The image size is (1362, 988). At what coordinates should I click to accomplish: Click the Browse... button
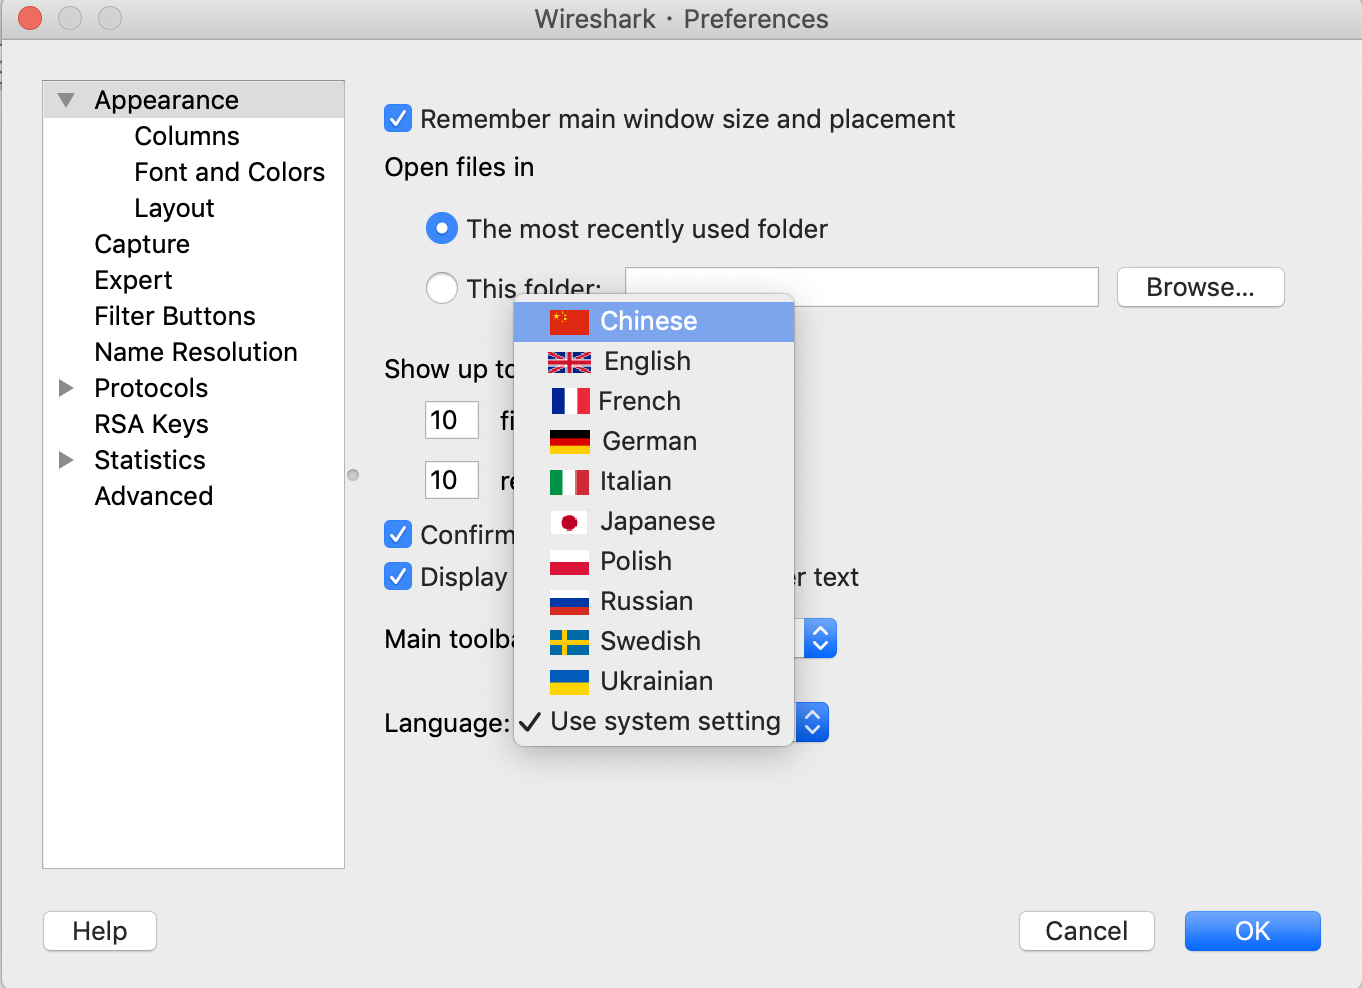(1200, 287)
